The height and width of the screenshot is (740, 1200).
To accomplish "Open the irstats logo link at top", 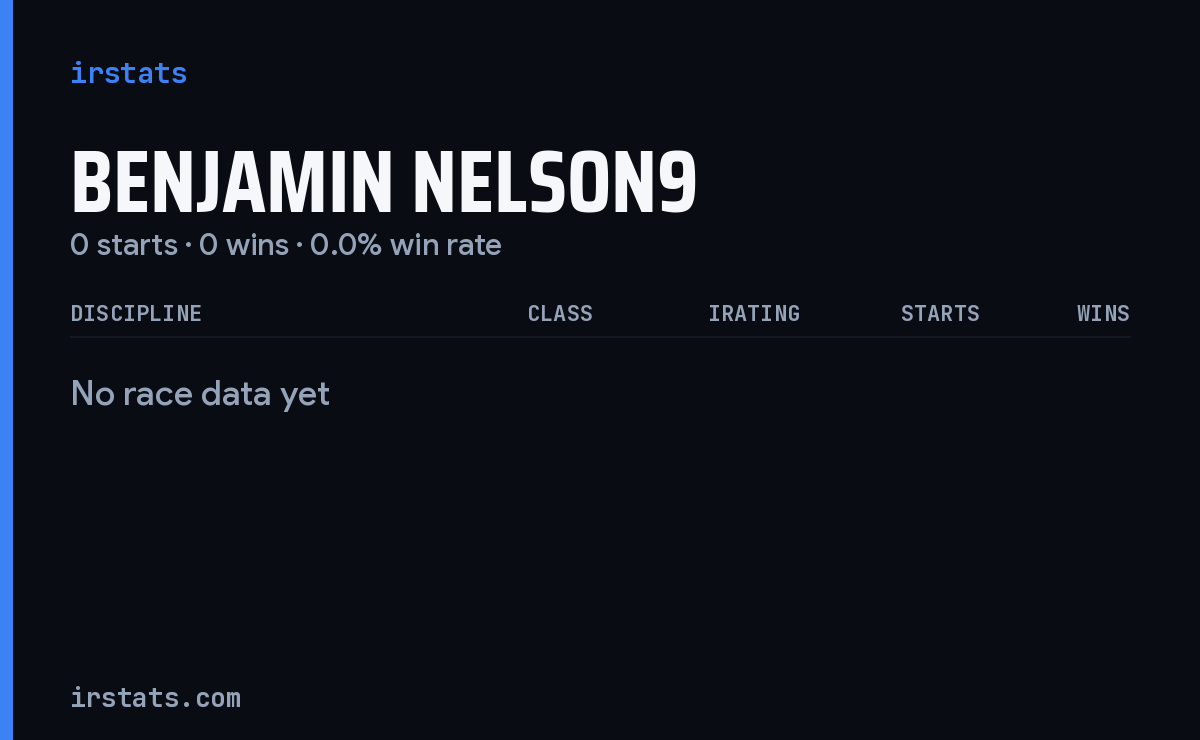I will click(x=128, y=73).
